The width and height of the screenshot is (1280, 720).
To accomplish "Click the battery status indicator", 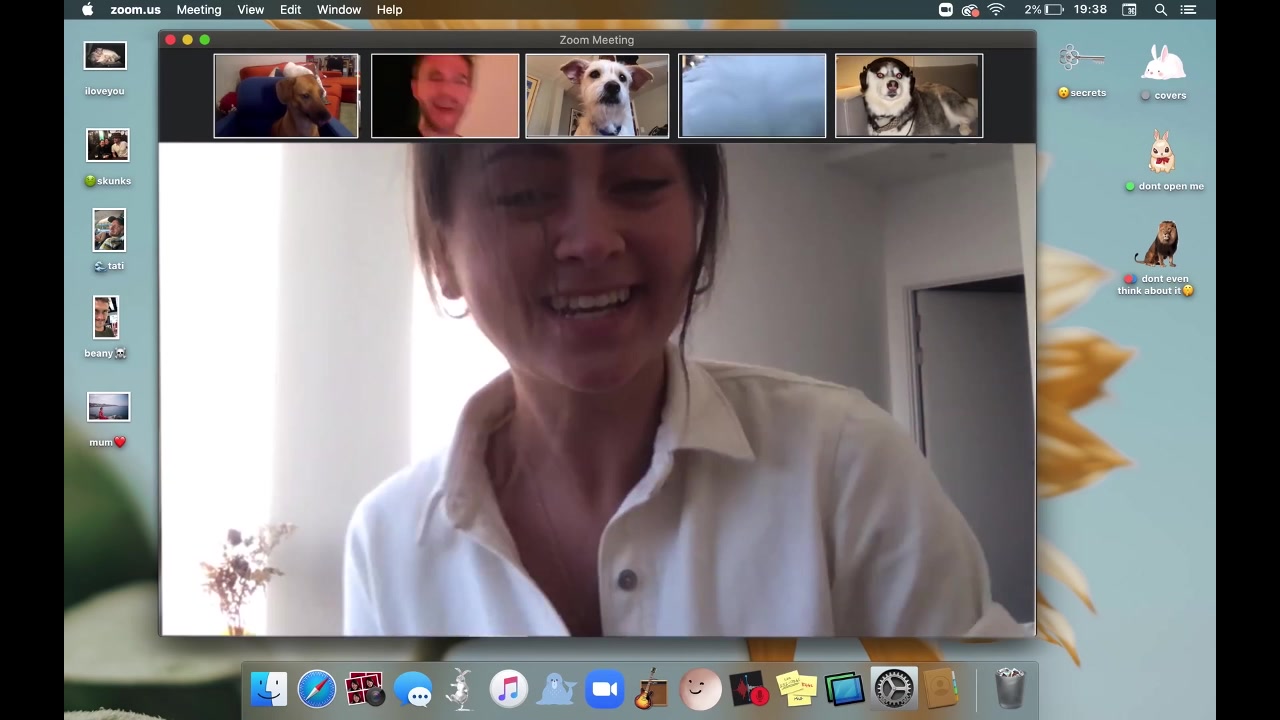I will pyautogui.click(x=1043, y=10).
